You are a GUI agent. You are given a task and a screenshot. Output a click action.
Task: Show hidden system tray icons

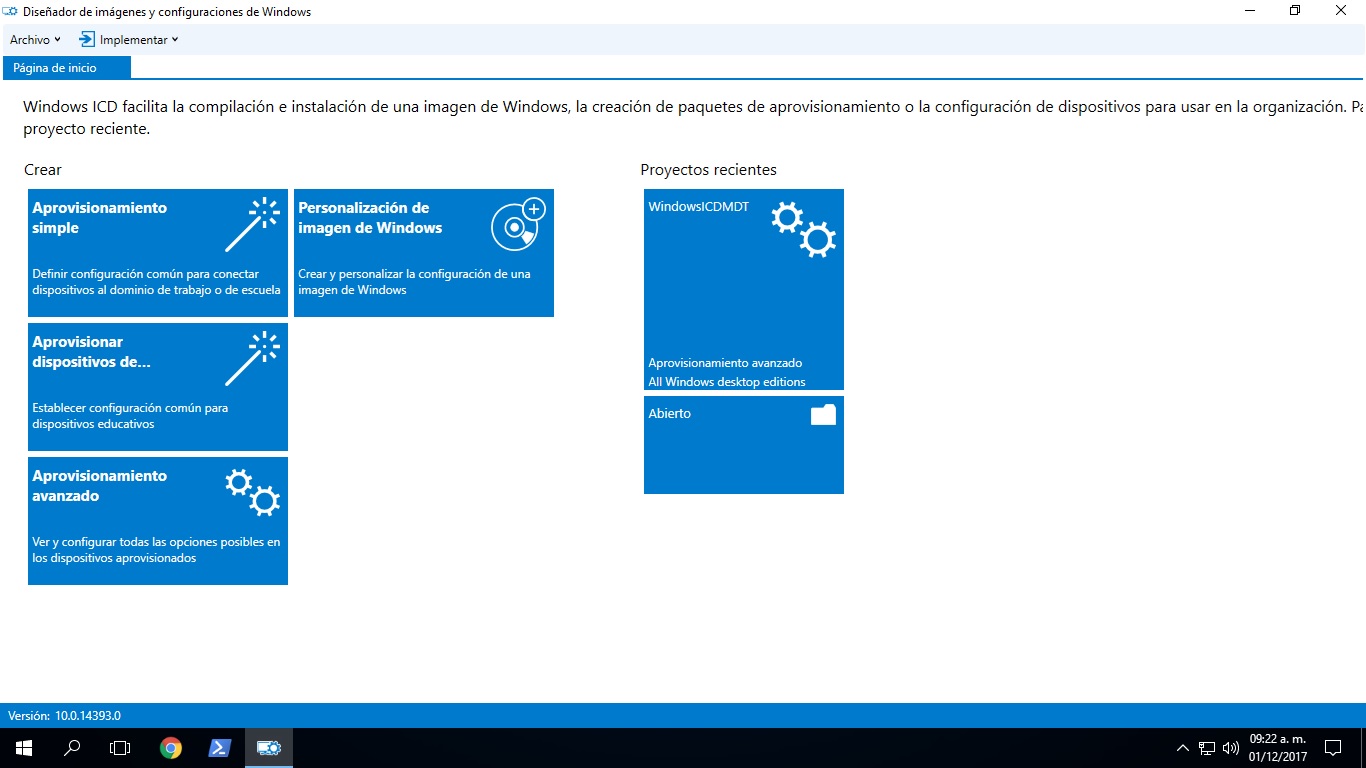click(1183, 748)
